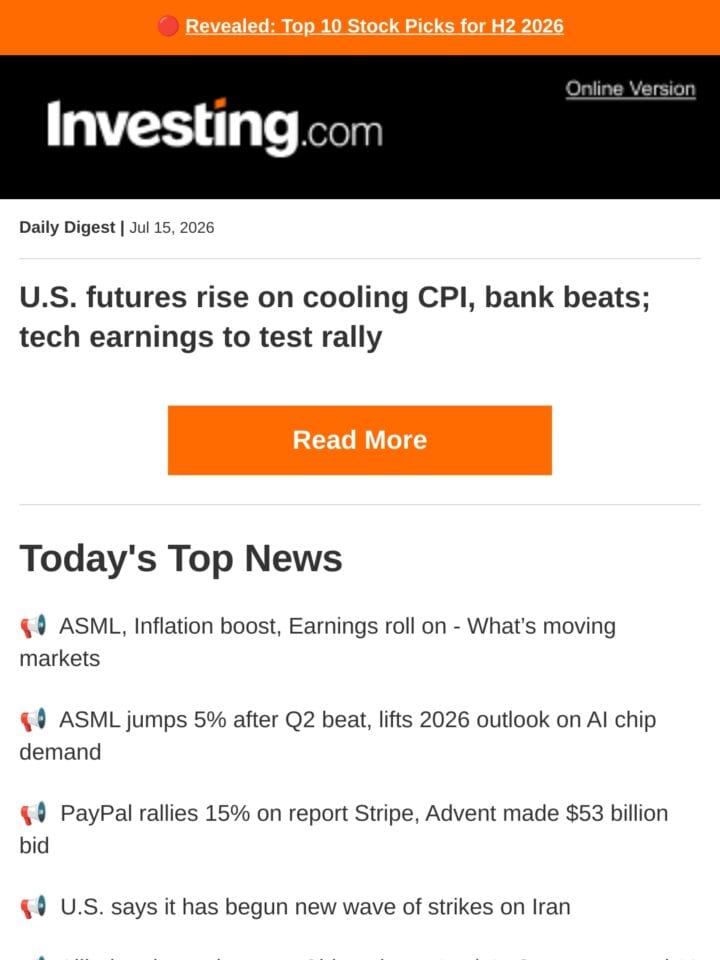Image resolution: width=720 pixels, height=960 pixels.
Task: Click the Investing.com logo
Action: tap(215, 127)
